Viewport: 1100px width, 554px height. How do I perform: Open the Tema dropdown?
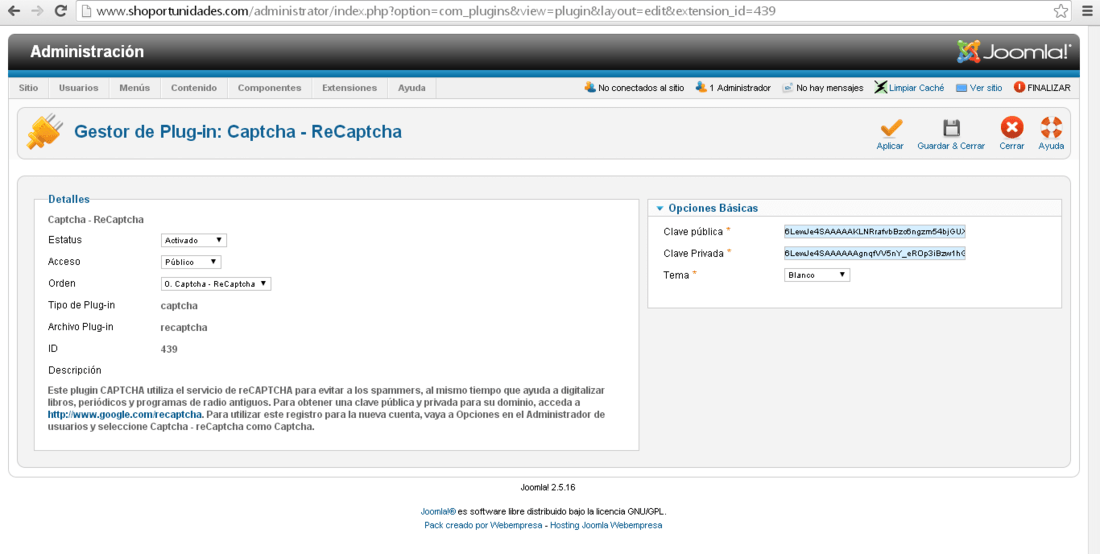click(x=817, y=276)
